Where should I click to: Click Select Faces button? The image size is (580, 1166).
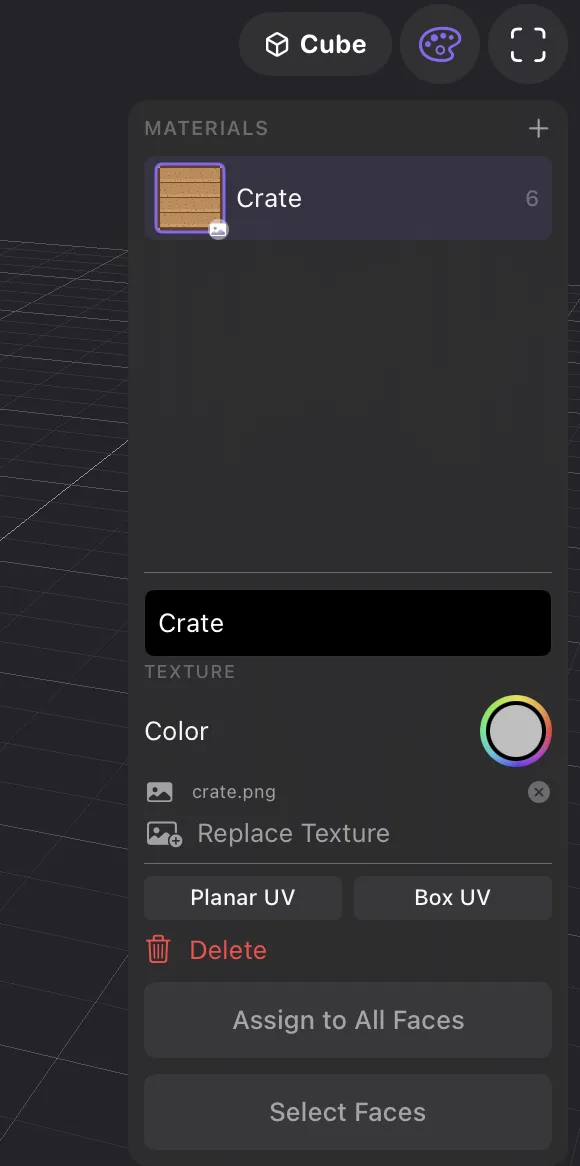point(348,1112)
